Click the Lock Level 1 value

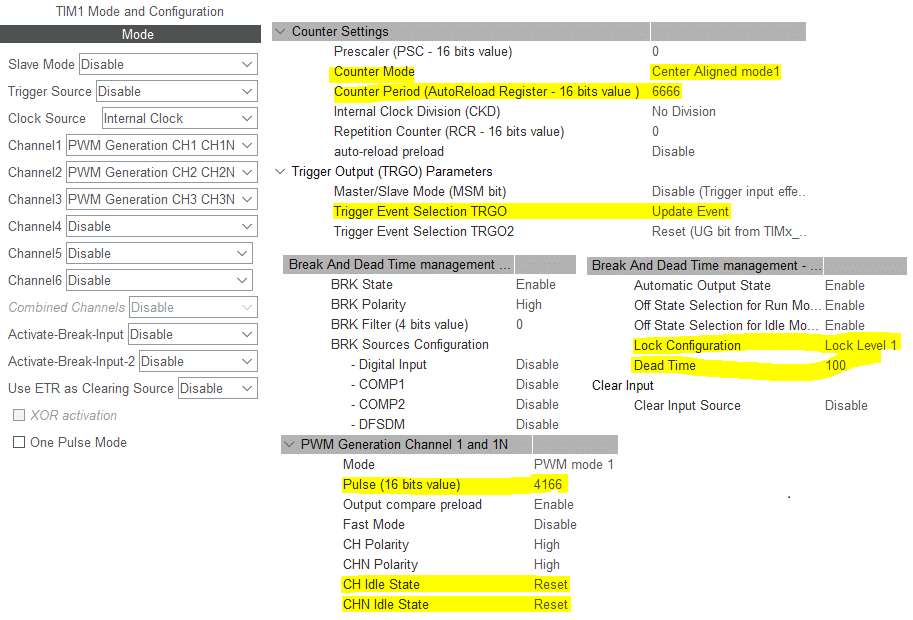[861, 345]
